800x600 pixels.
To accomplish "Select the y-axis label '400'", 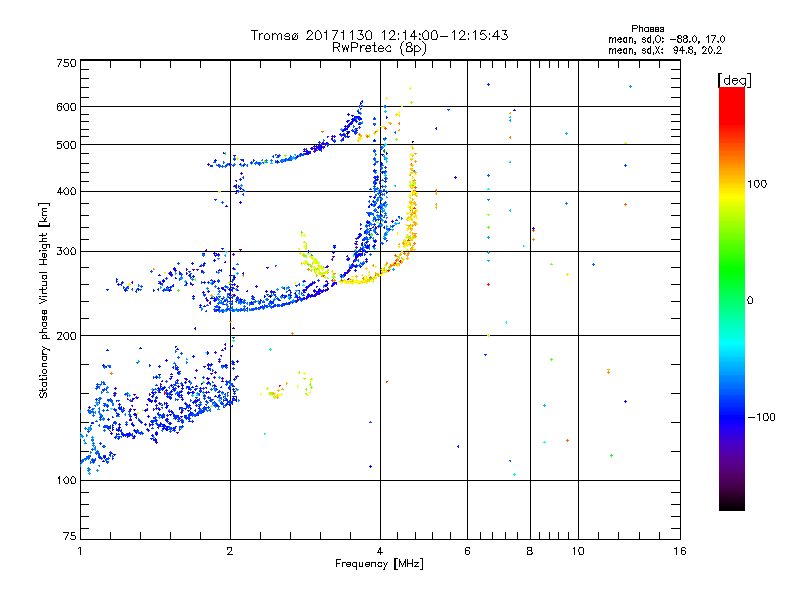I will tap(66, 191).
